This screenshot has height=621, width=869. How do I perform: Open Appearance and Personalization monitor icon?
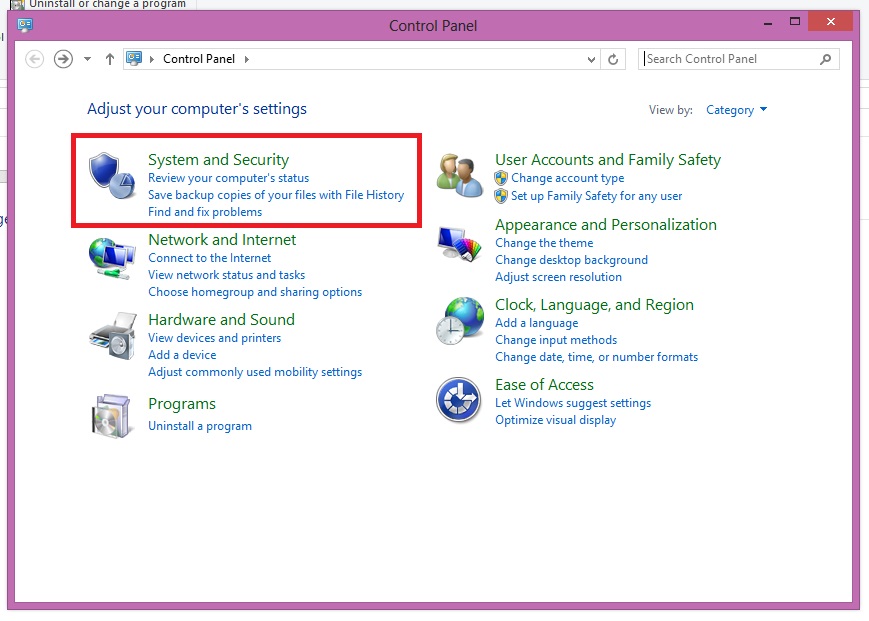coord(459,244)
